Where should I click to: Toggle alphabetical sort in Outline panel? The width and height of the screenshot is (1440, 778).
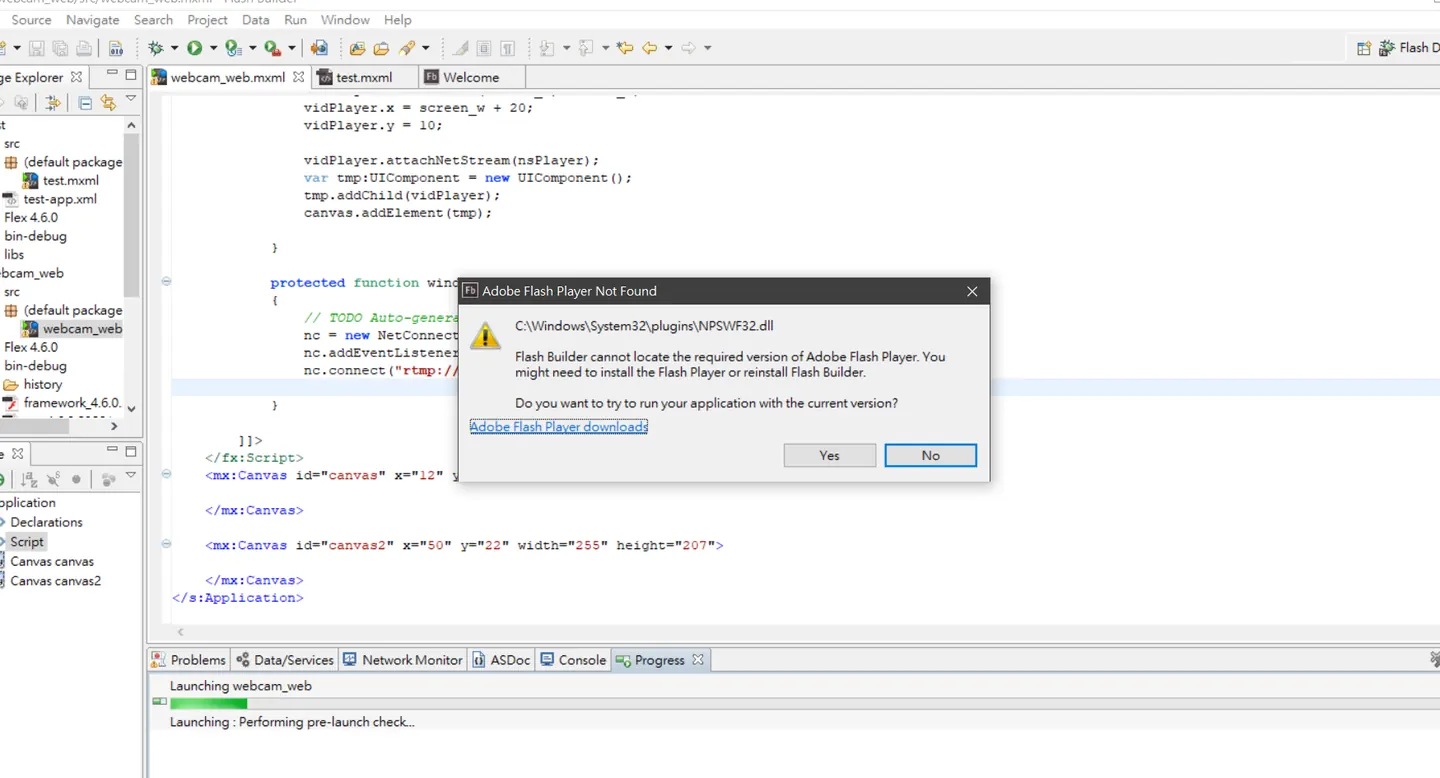coord(29,480)
